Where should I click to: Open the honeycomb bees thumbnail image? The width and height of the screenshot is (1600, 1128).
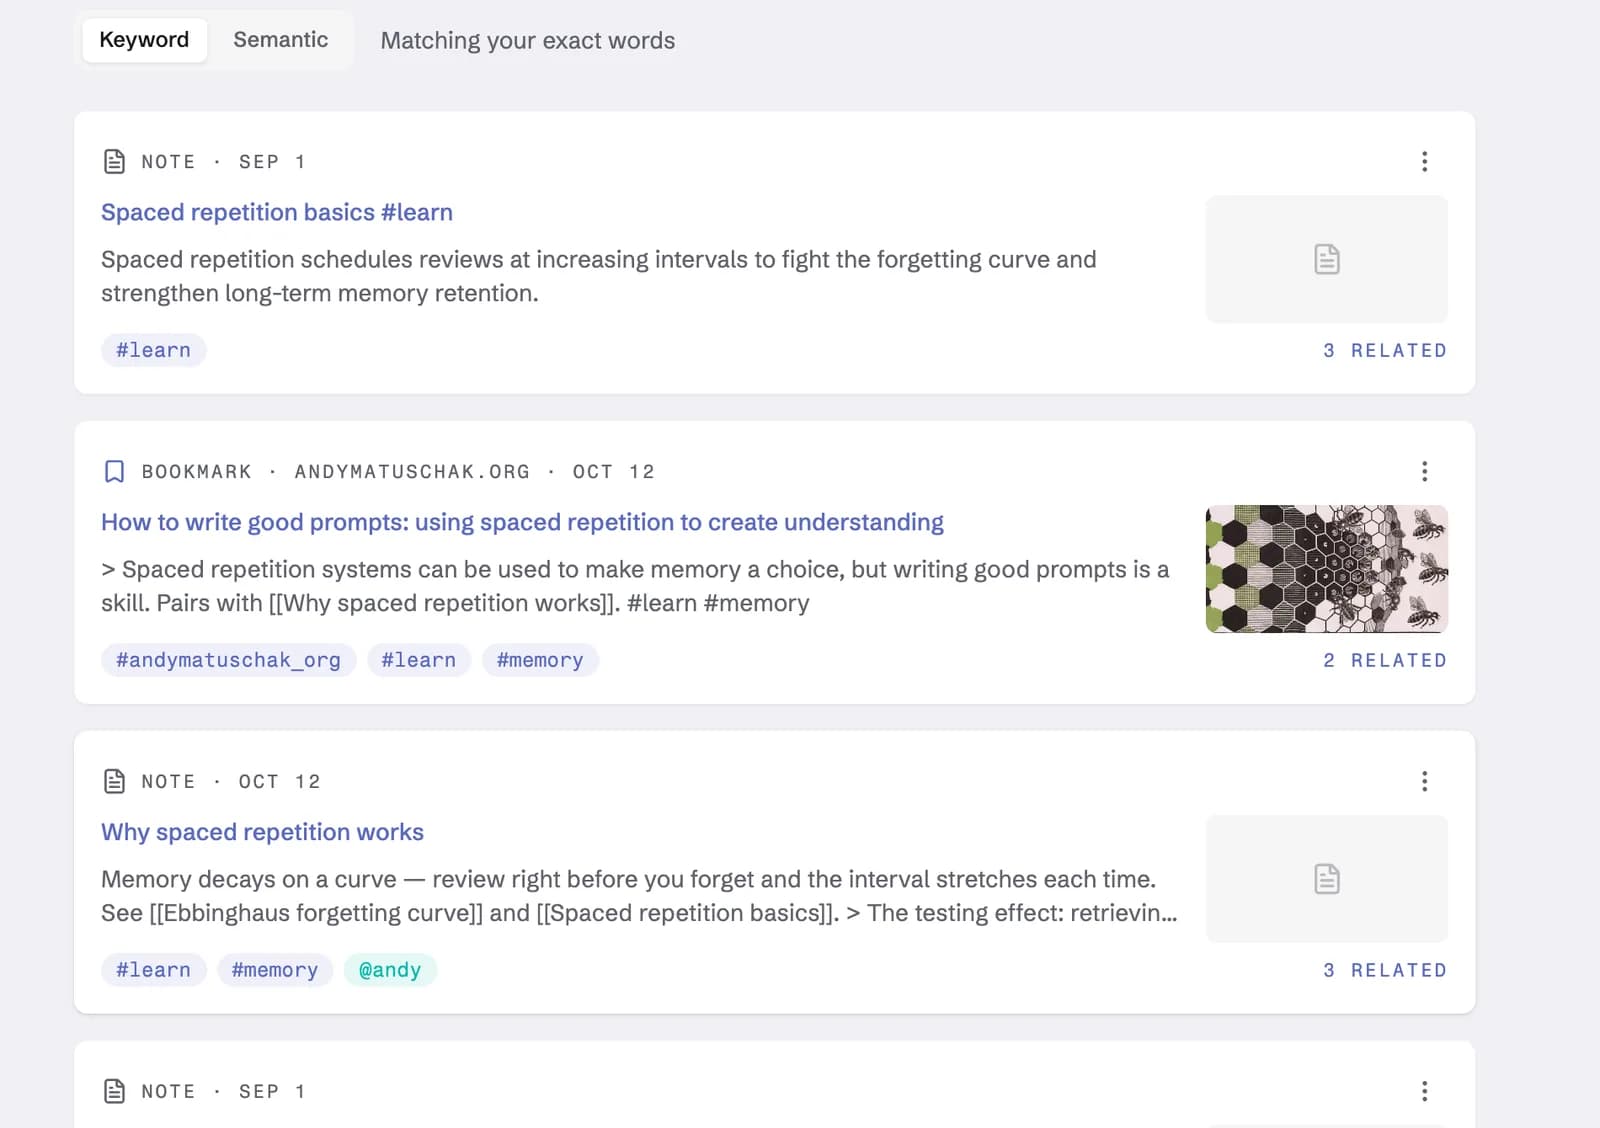[1327, 569]
